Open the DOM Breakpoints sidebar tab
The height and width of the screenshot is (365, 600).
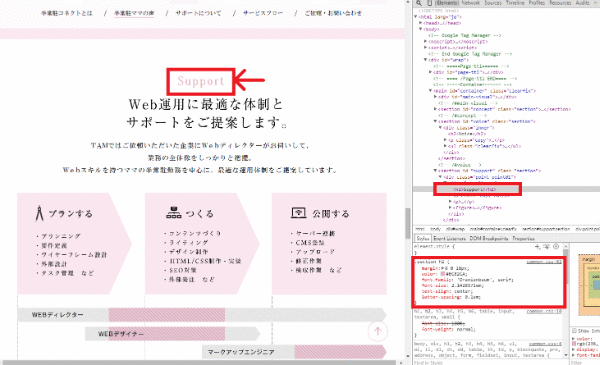click(x=489, y=238)
